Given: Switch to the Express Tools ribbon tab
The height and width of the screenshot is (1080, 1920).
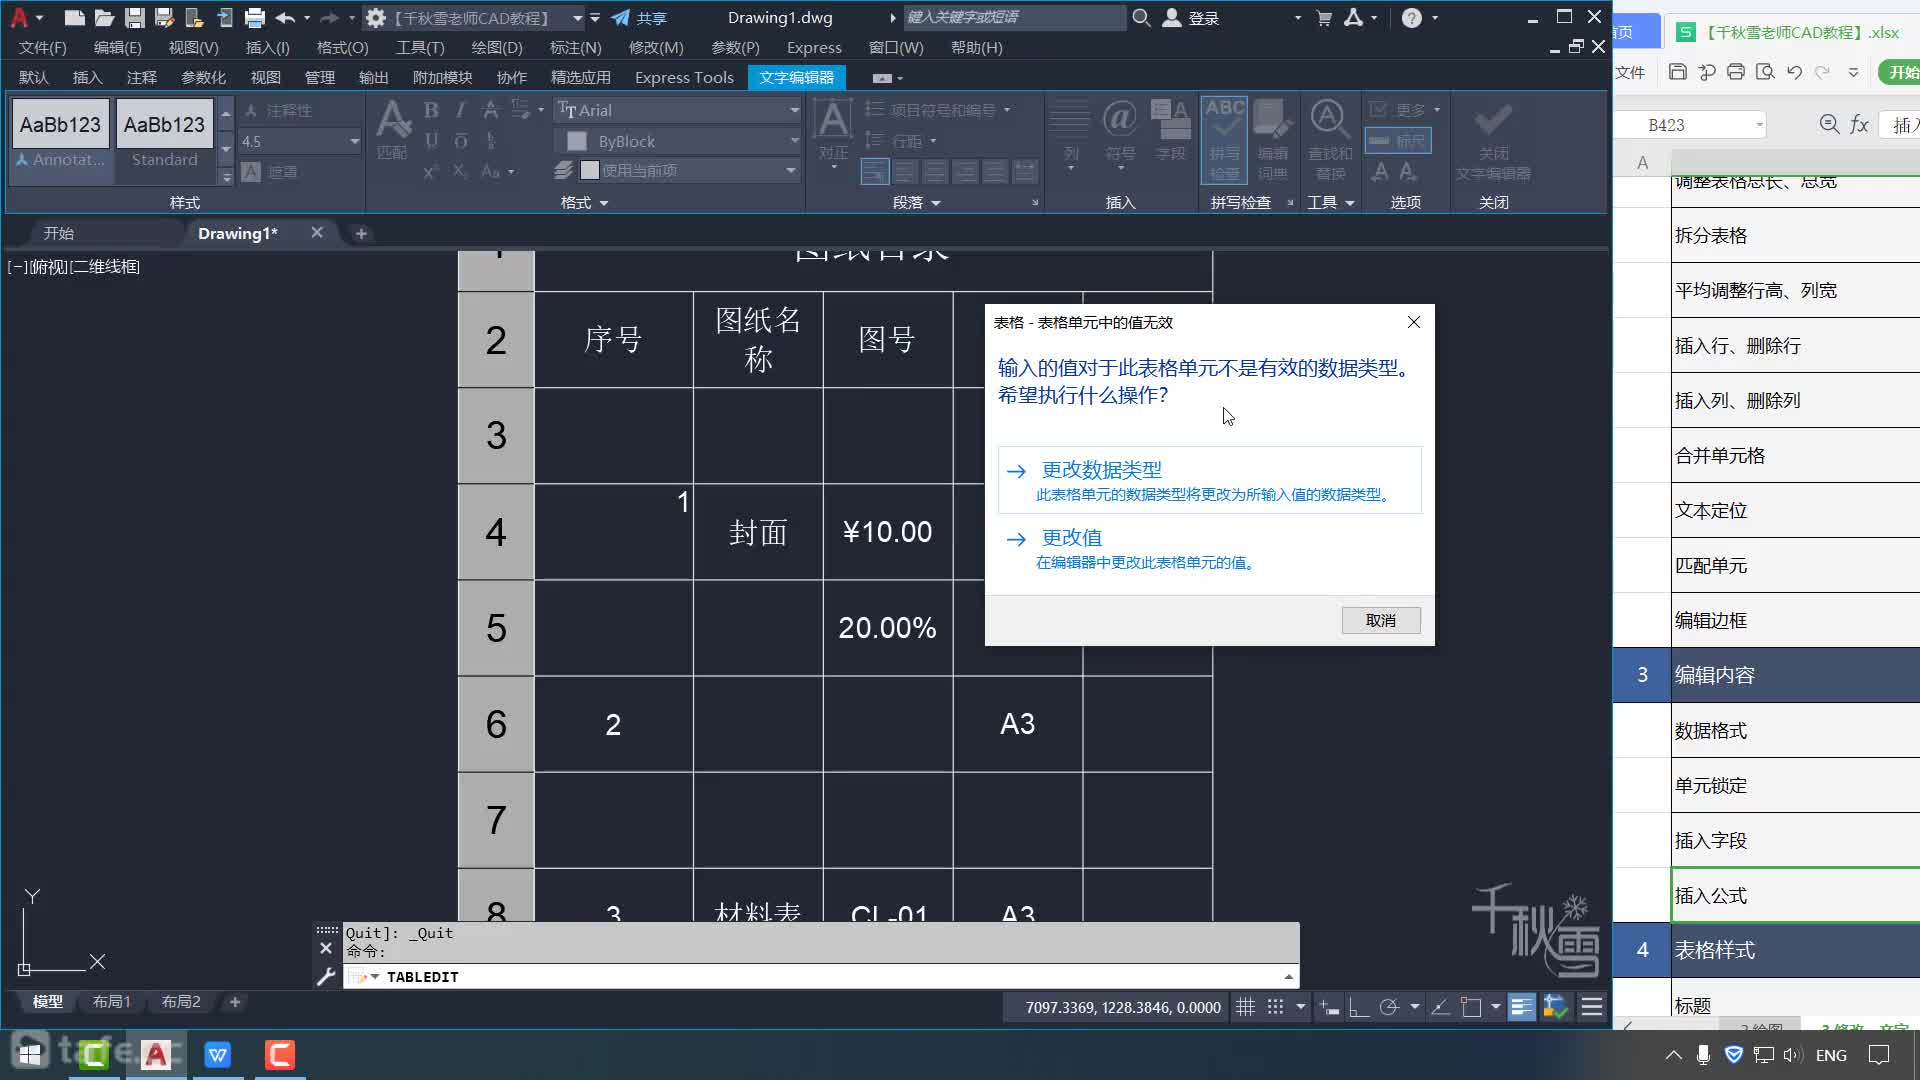Looking at the screenshot, I should [x=684, y=77].
